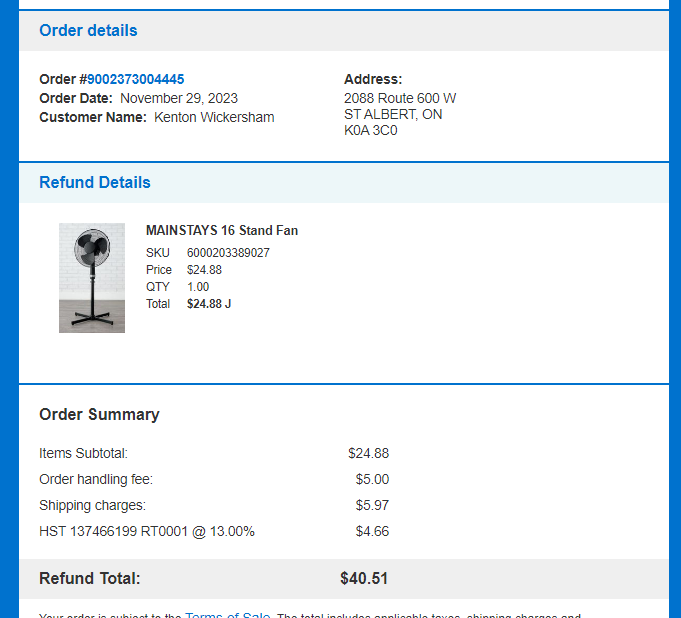Click the street address 2088 Route 600 W
Viewport: 681px width, 618px height.
400,98
